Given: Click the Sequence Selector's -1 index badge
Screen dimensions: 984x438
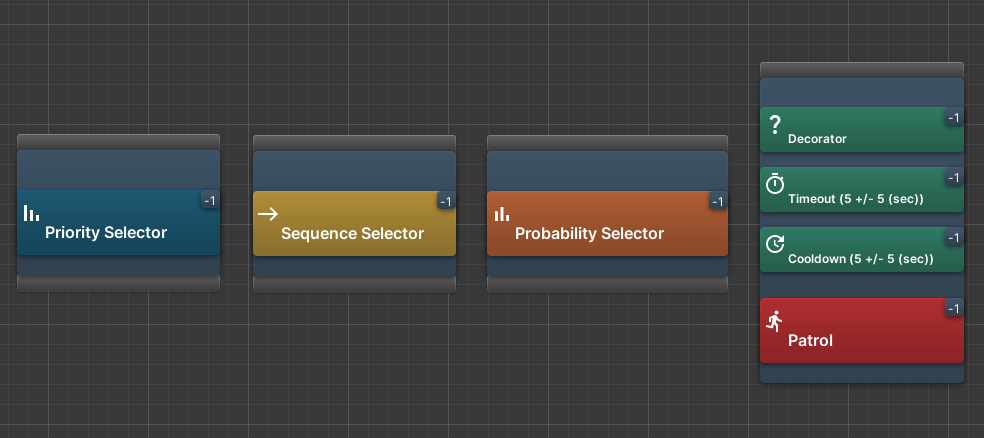Looking at the screenshot, I should pos(446,201).
